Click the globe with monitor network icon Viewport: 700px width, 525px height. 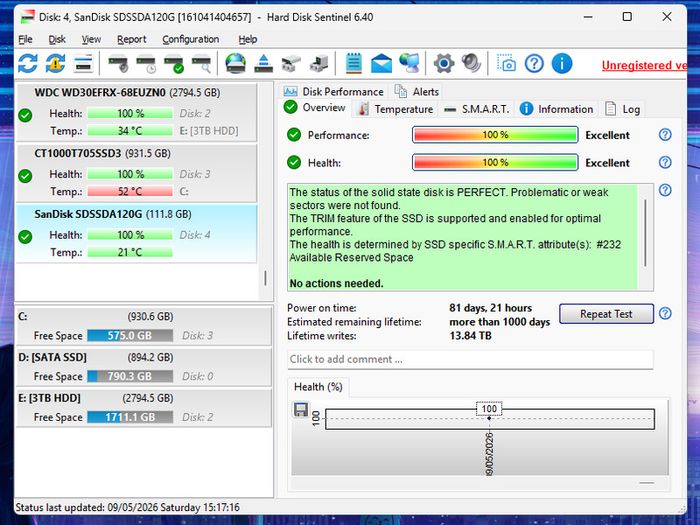[409, 63]
